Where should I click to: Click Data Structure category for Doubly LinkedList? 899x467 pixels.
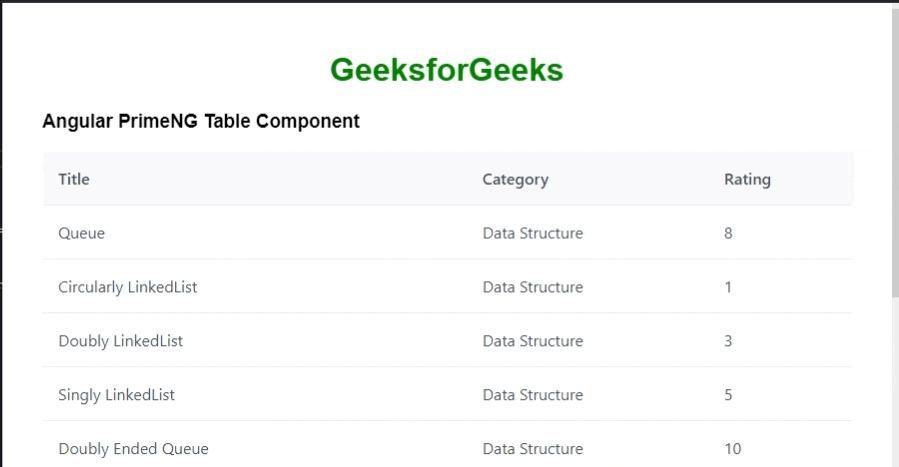tap(532, 341)
